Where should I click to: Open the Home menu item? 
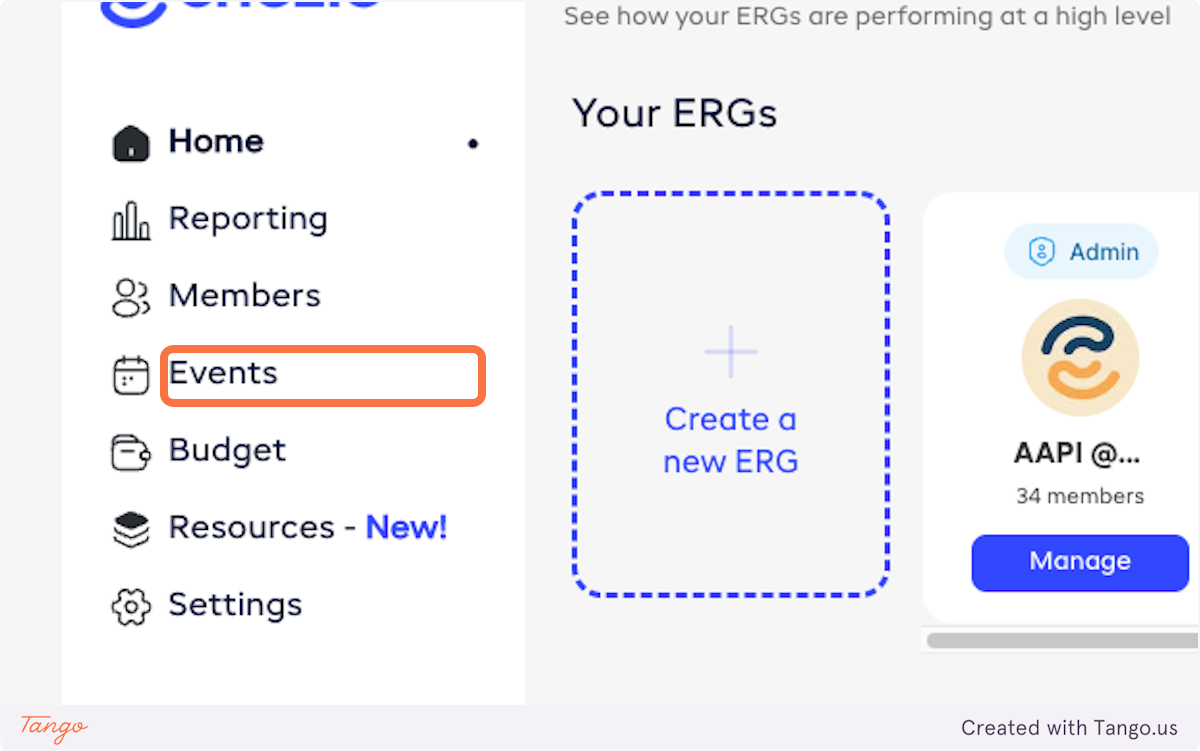(216, 142)
